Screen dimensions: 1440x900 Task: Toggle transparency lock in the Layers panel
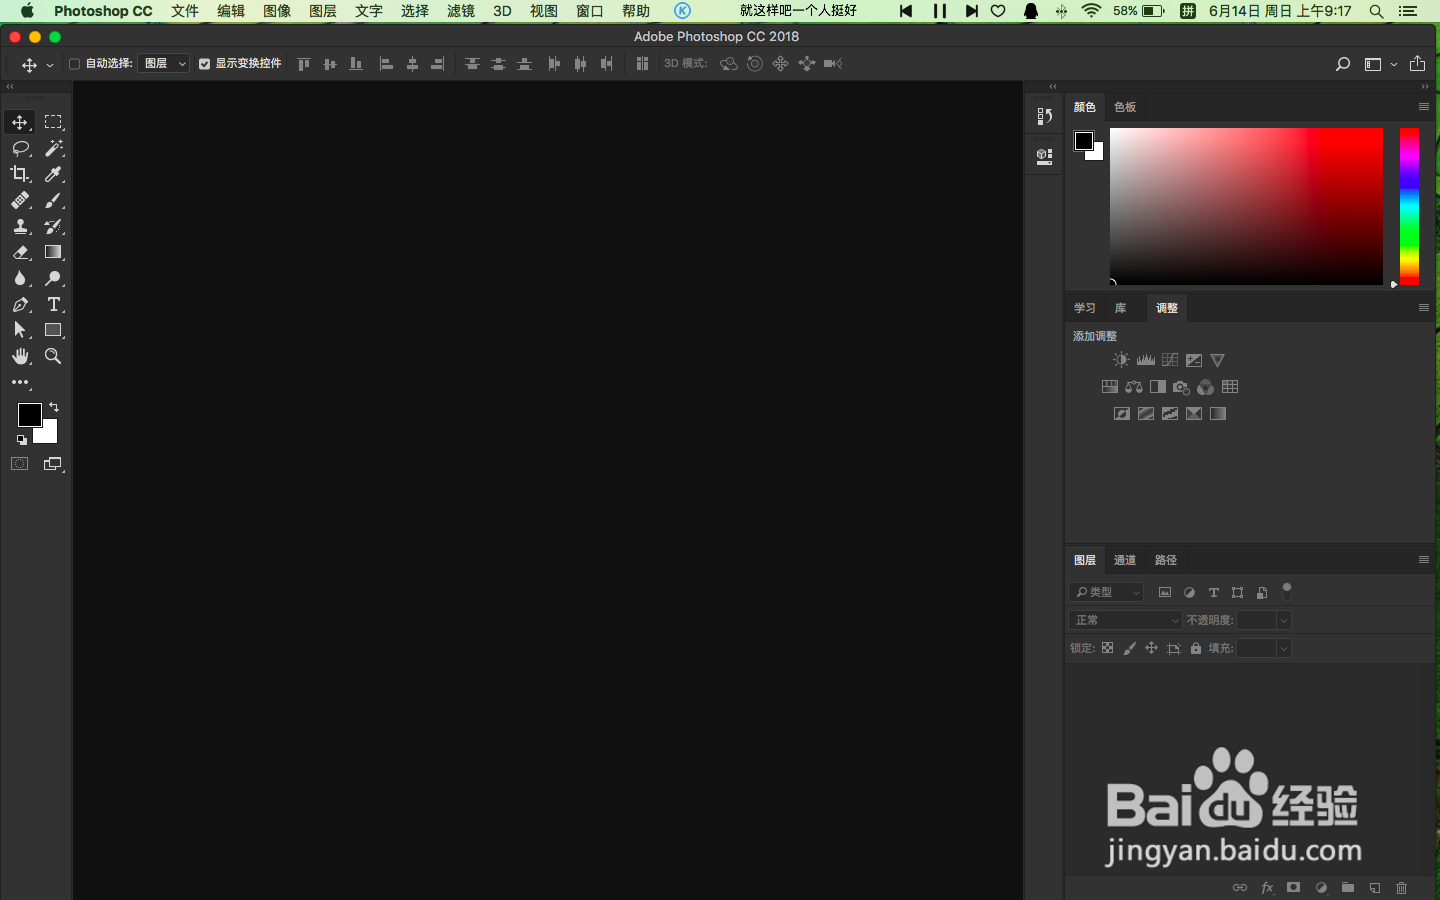1107,648
